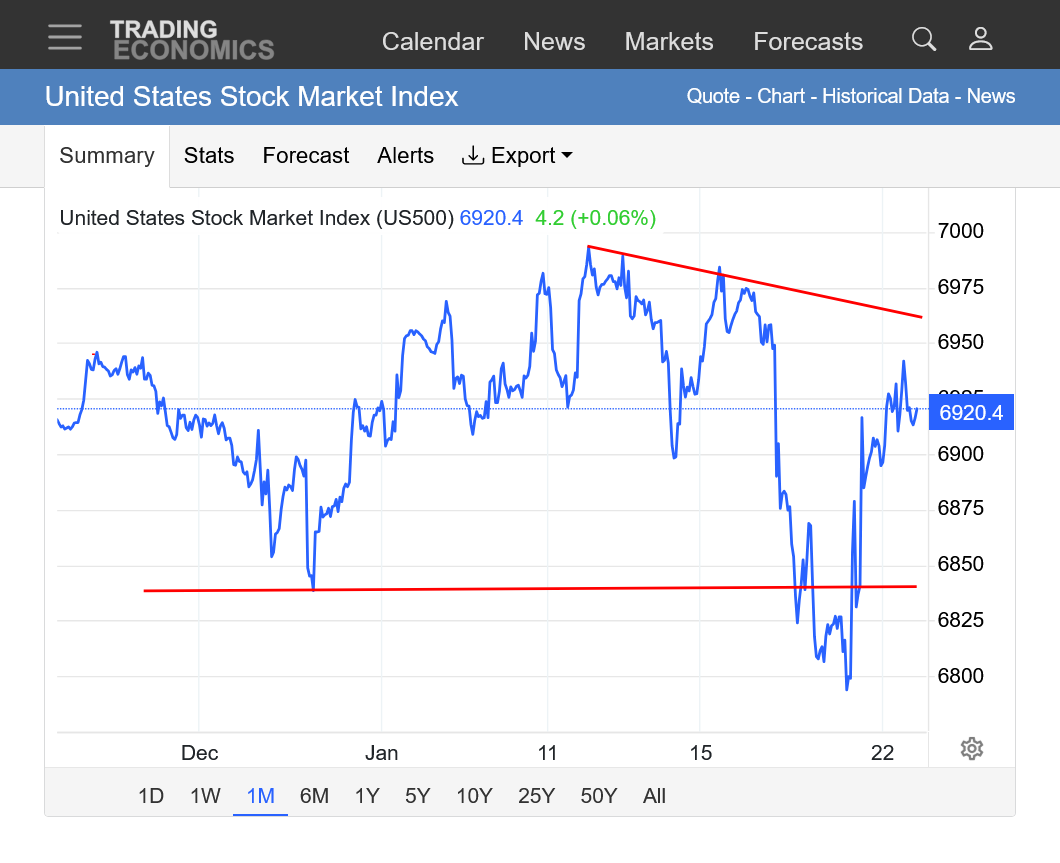Switch to the Stats tab

tap(209, 156)
